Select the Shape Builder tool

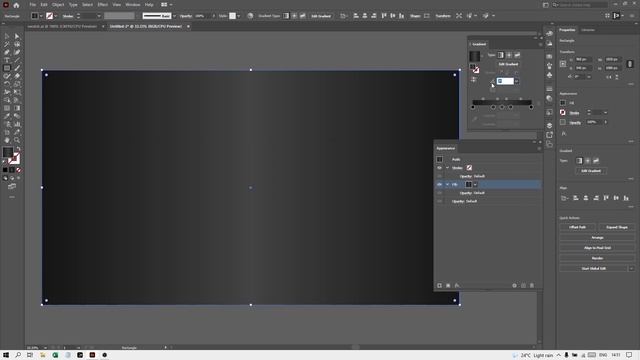tap(7, 100)
